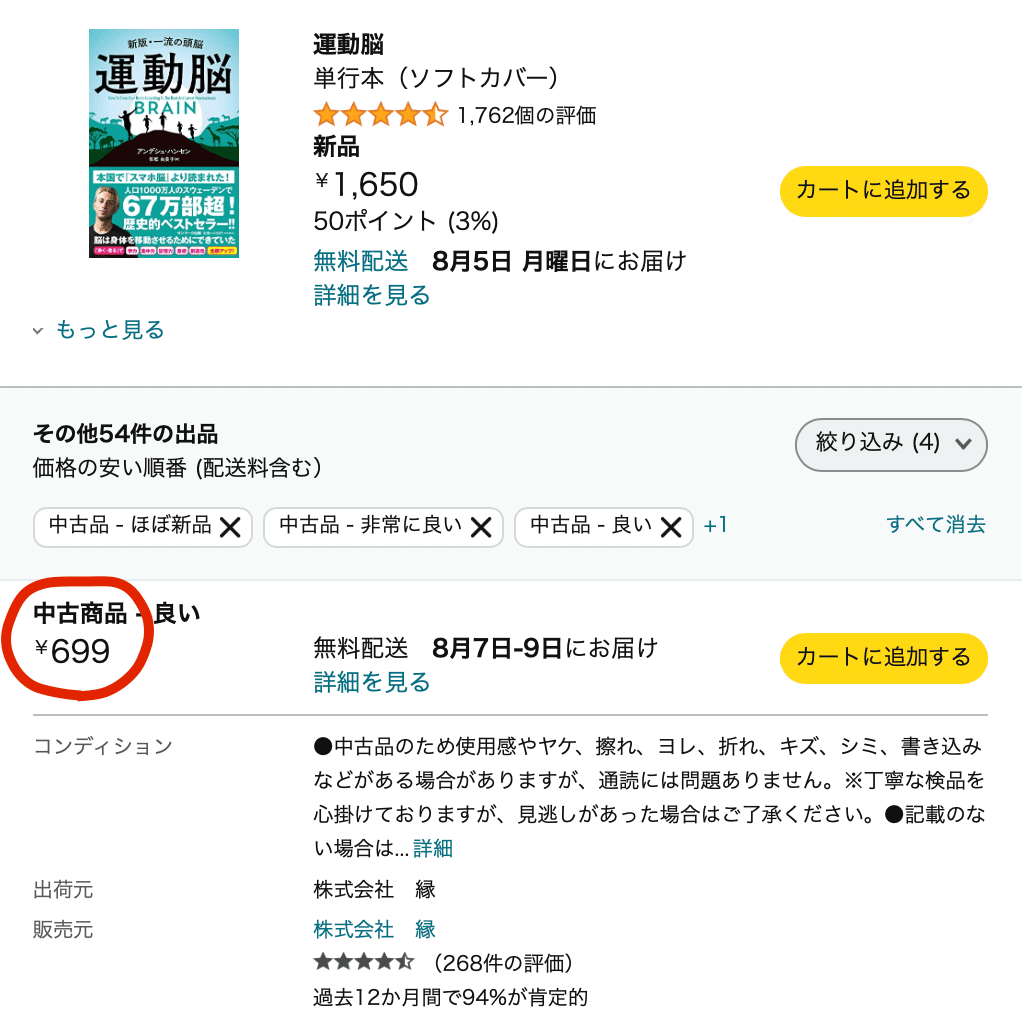Screen dimensions: 1022x1030
Task: Click the star rating next to 1,762個の評価
Action: 380,115
